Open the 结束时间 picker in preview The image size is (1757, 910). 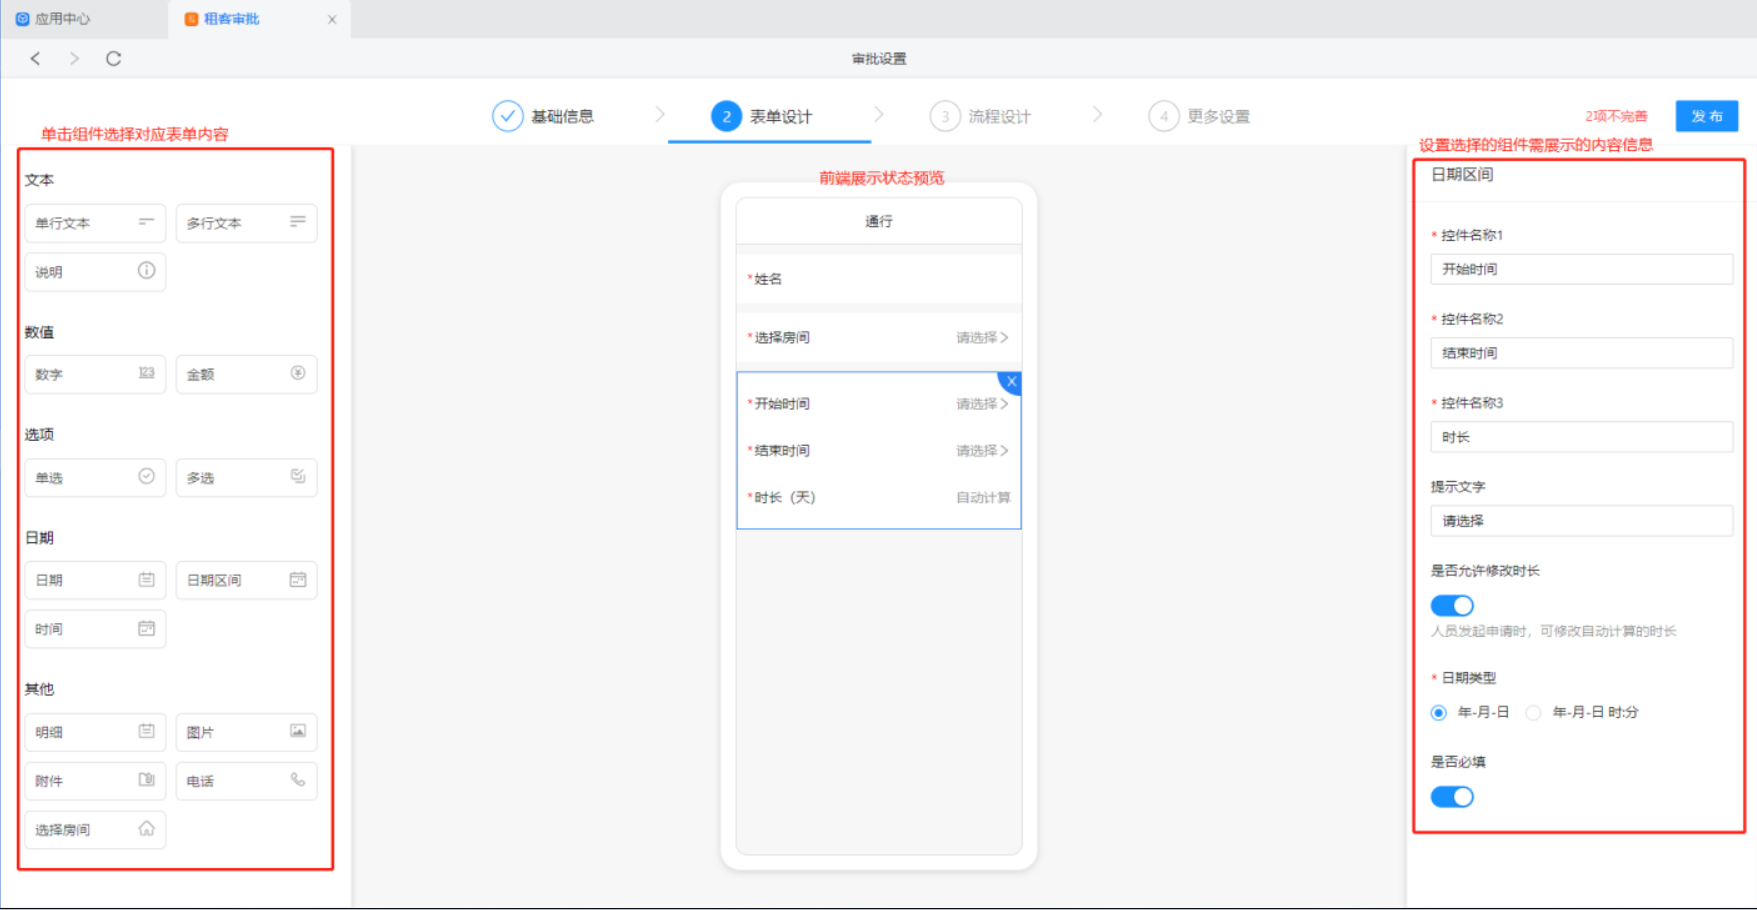[980, 451]
